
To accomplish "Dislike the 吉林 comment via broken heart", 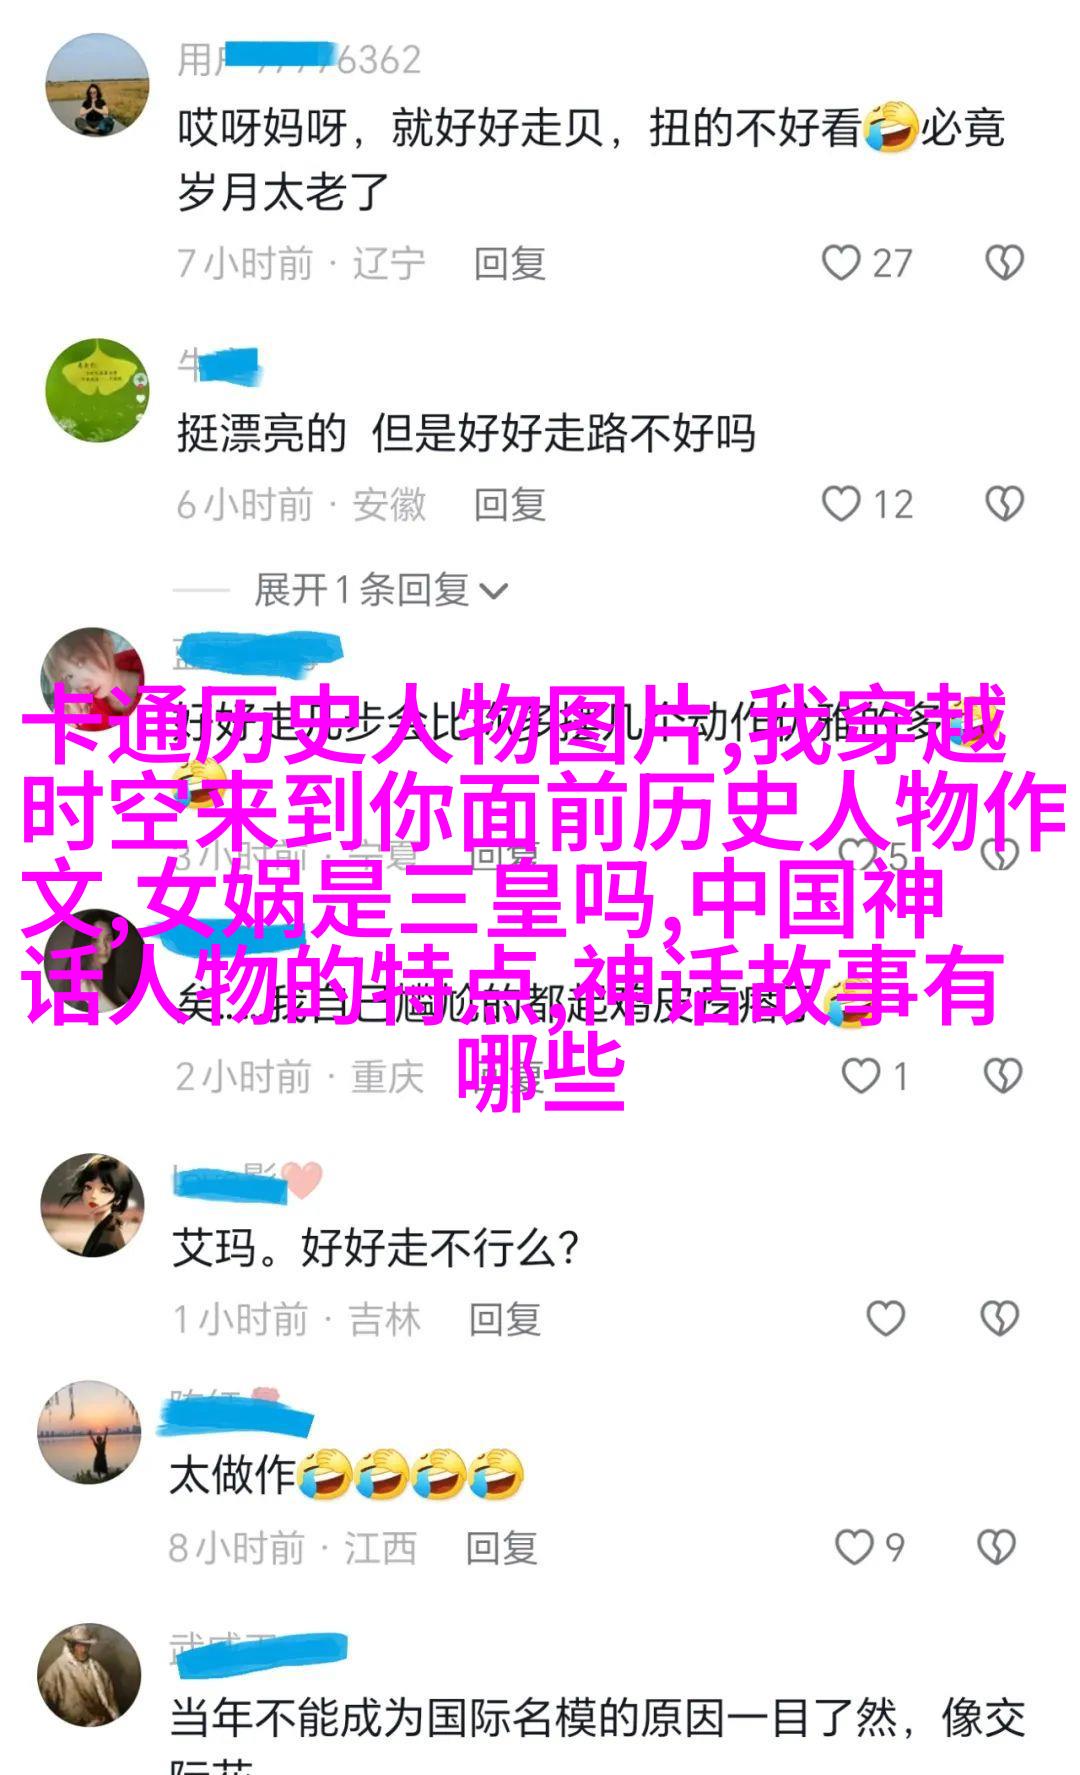I will (999, 1319).
